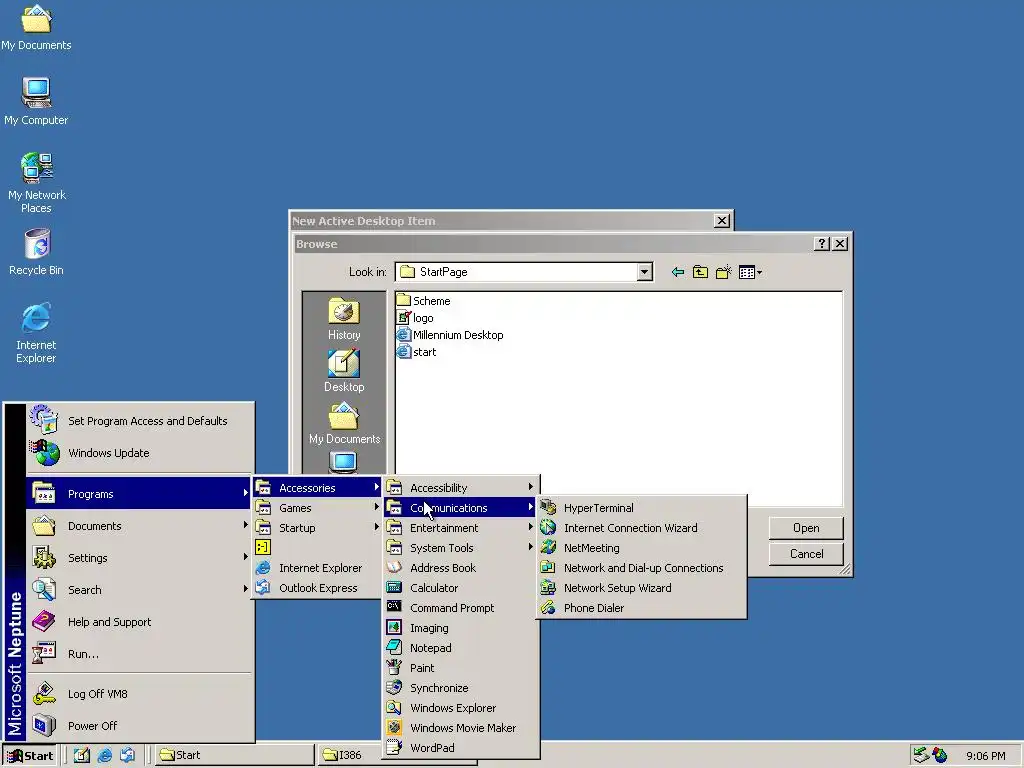Open the Run dialog
1024x768 pixels.
pyautogui.click(x=139, y=654)
